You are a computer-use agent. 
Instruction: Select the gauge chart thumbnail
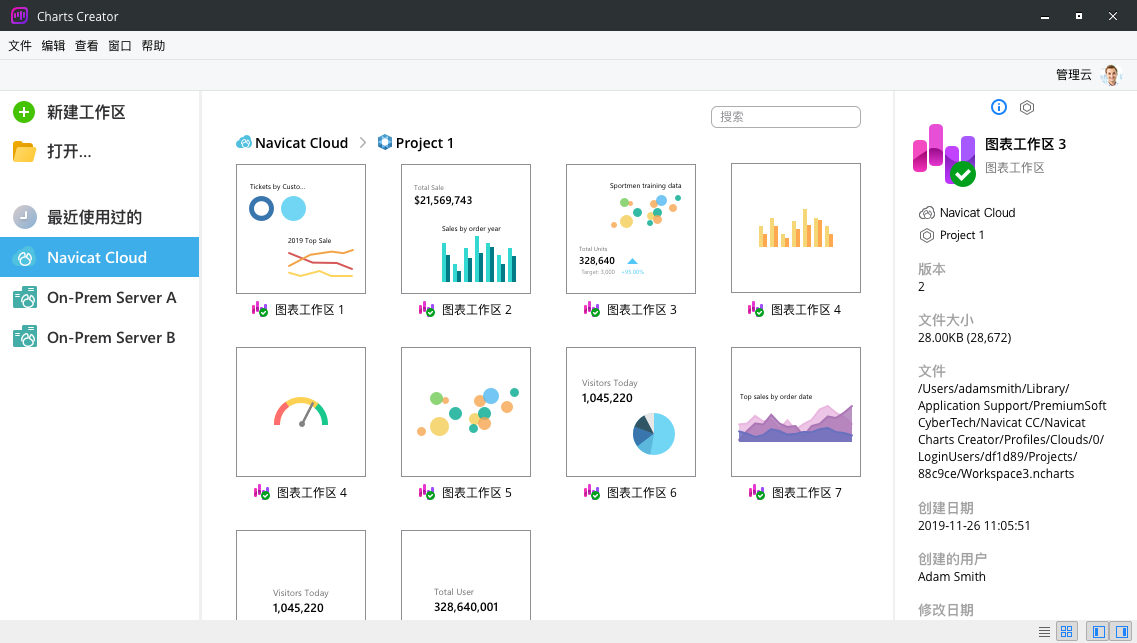click(x=301, y=412)
